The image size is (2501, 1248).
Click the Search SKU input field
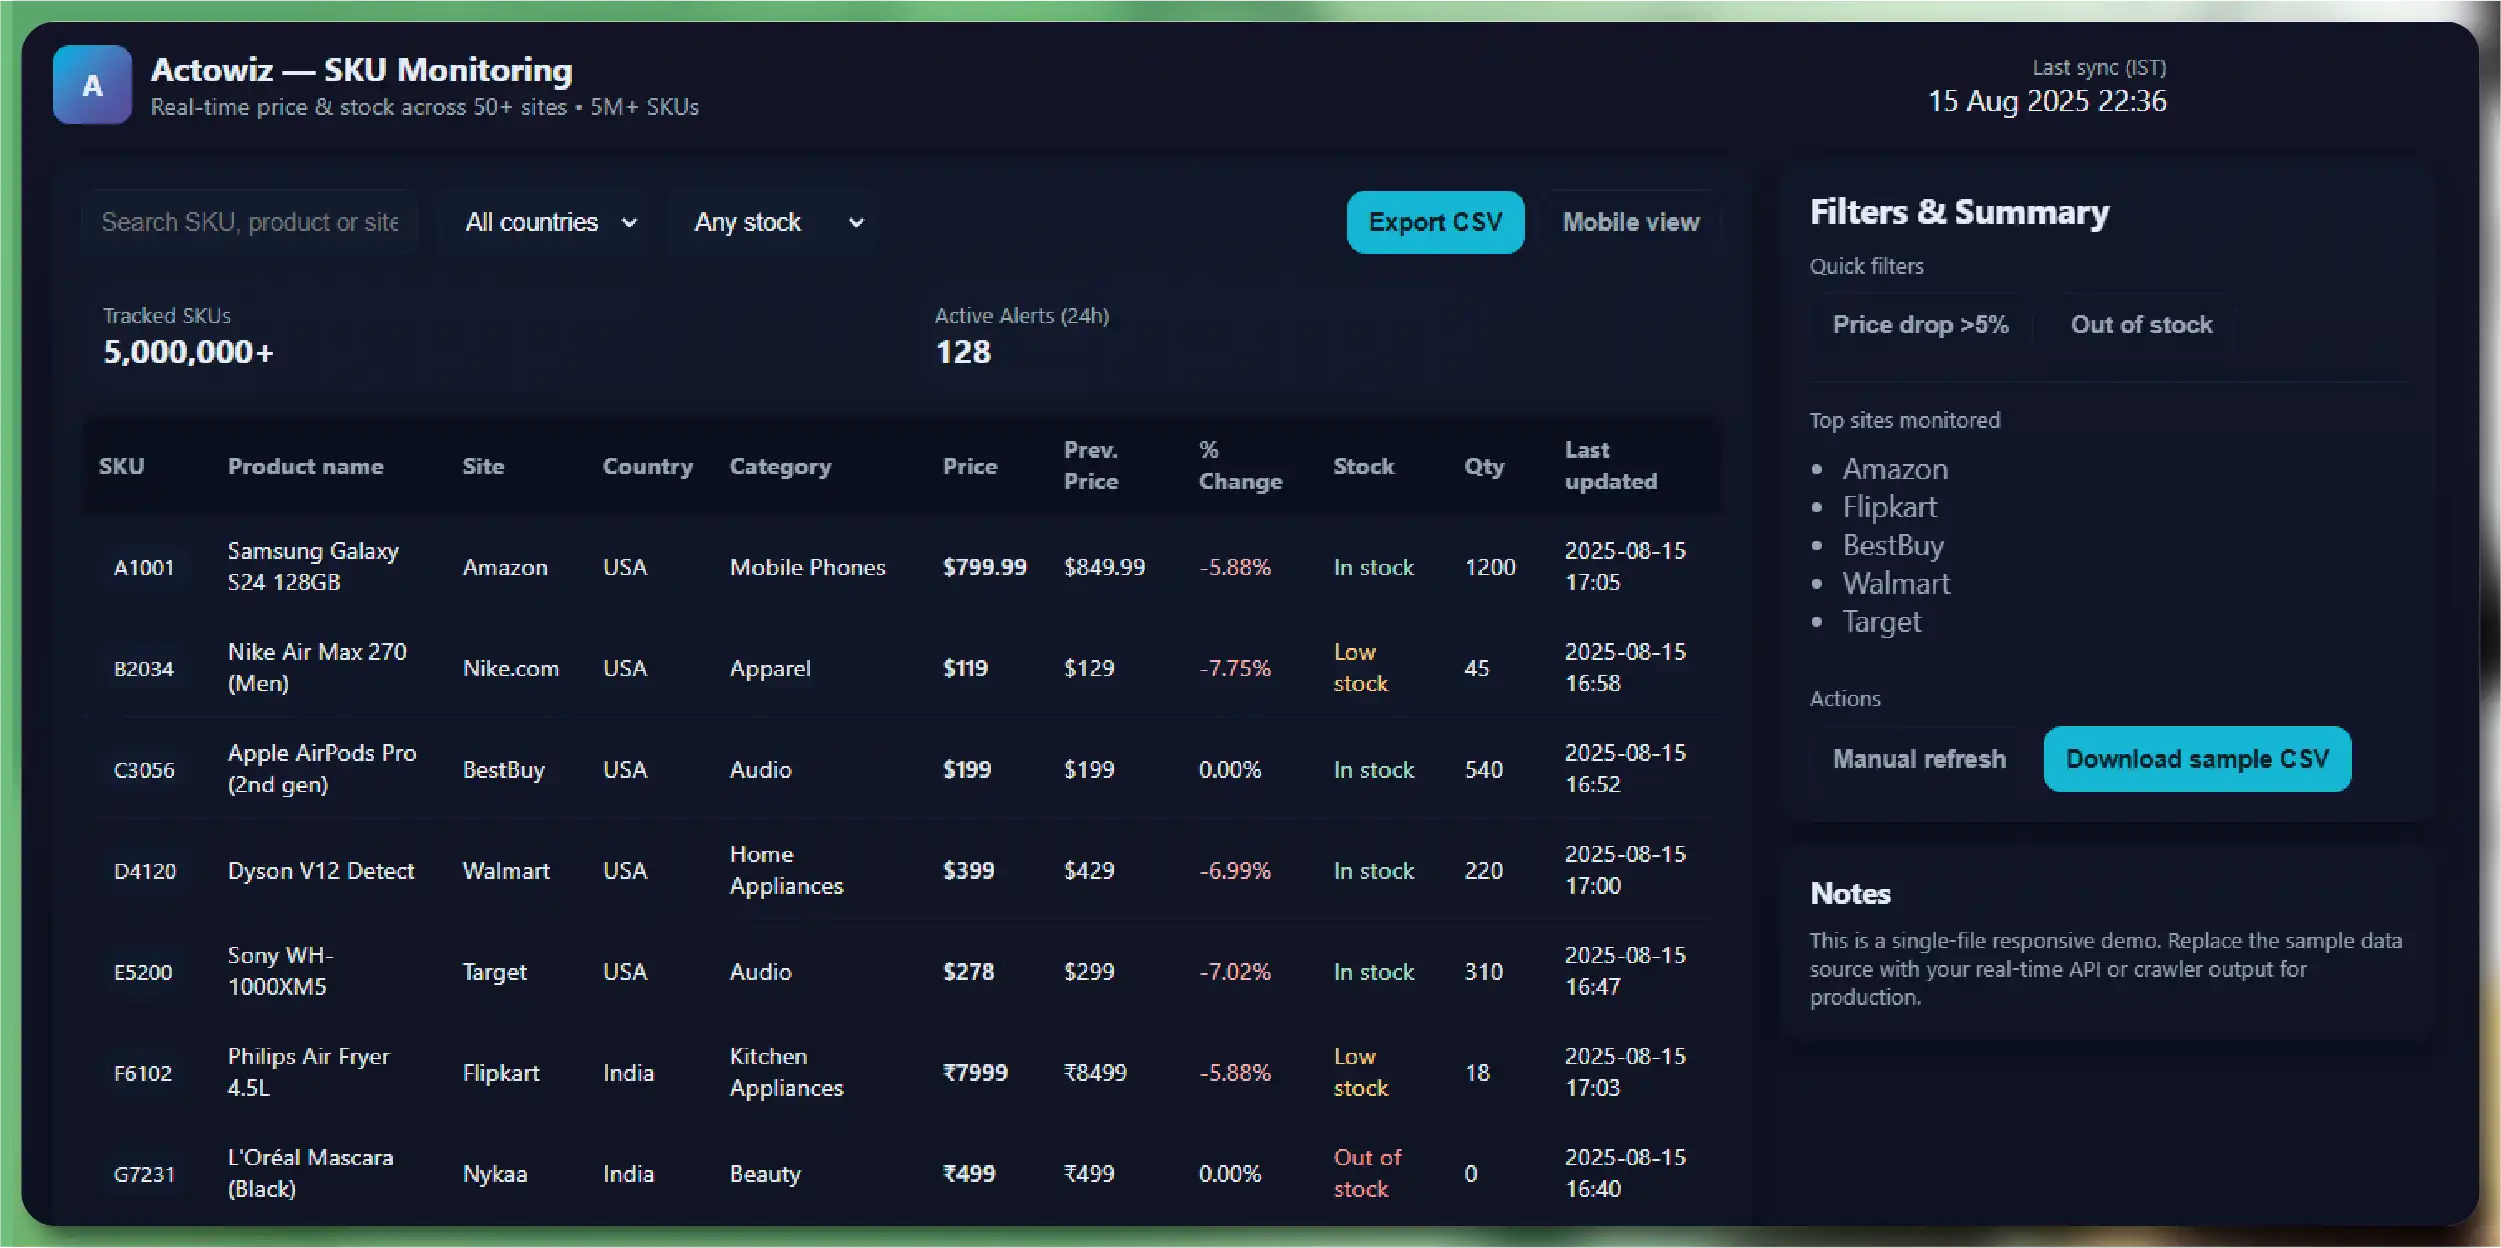(250, 222)
